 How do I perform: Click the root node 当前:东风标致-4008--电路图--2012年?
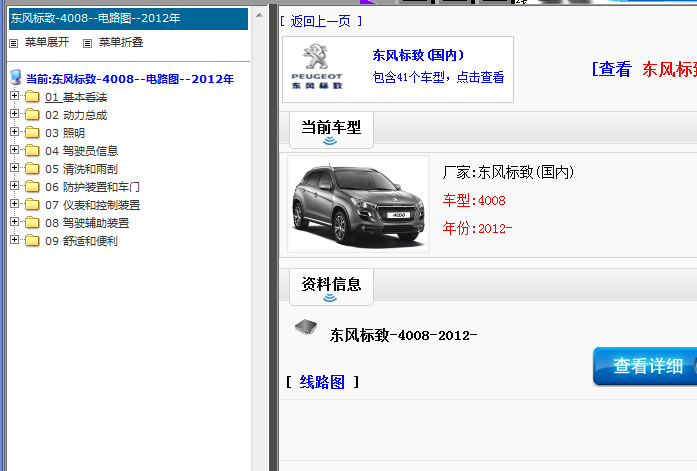coord(130,79)
